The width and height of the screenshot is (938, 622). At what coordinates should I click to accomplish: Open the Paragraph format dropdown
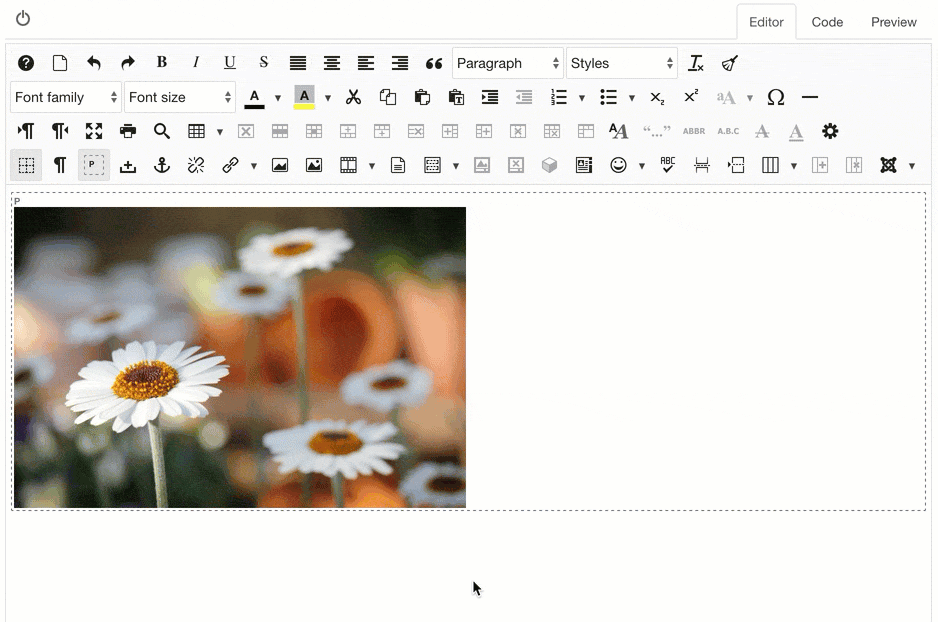507,63
